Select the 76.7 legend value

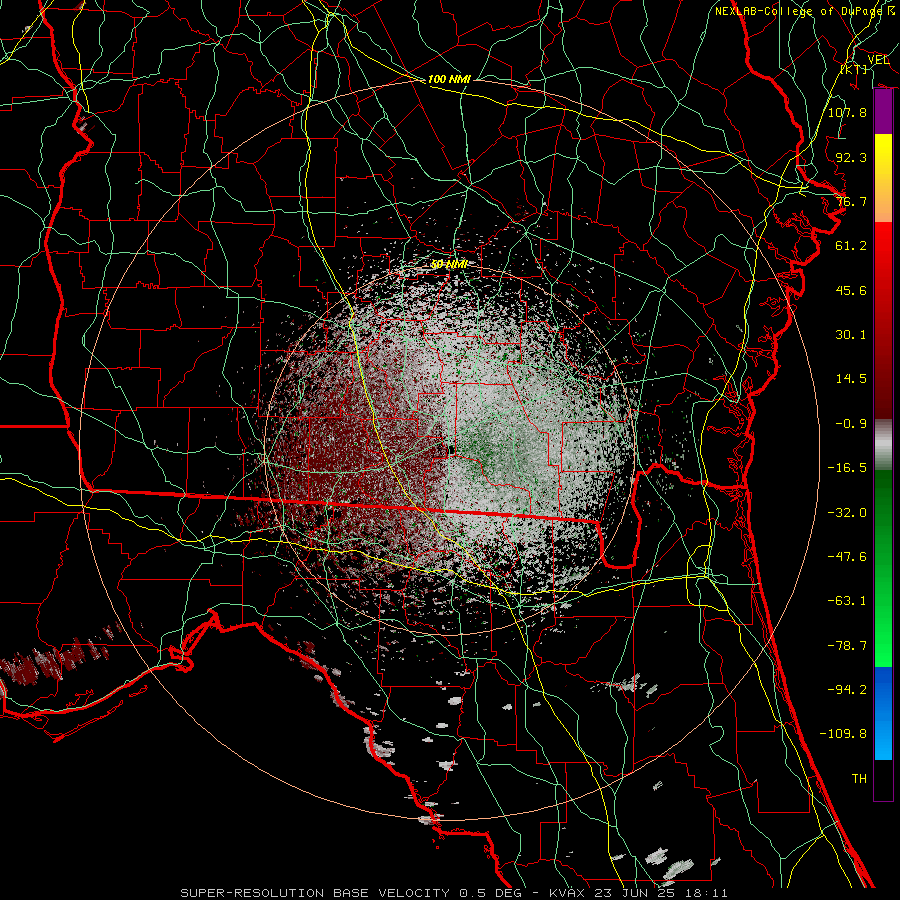851,201
